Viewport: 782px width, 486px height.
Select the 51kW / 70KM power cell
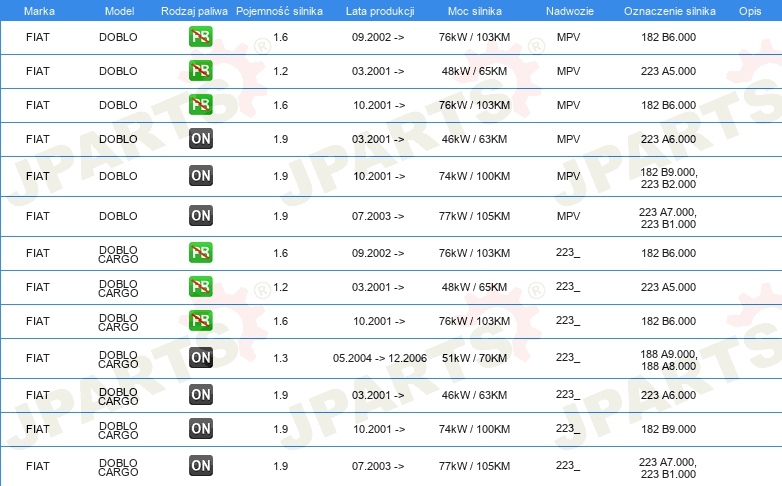click(x=474, y=358)
